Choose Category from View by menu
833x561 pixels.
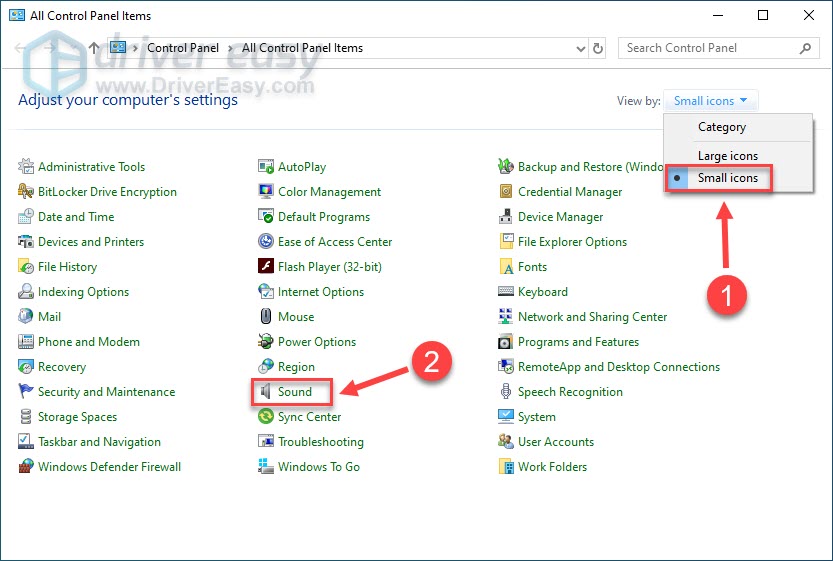coord(722,127)
